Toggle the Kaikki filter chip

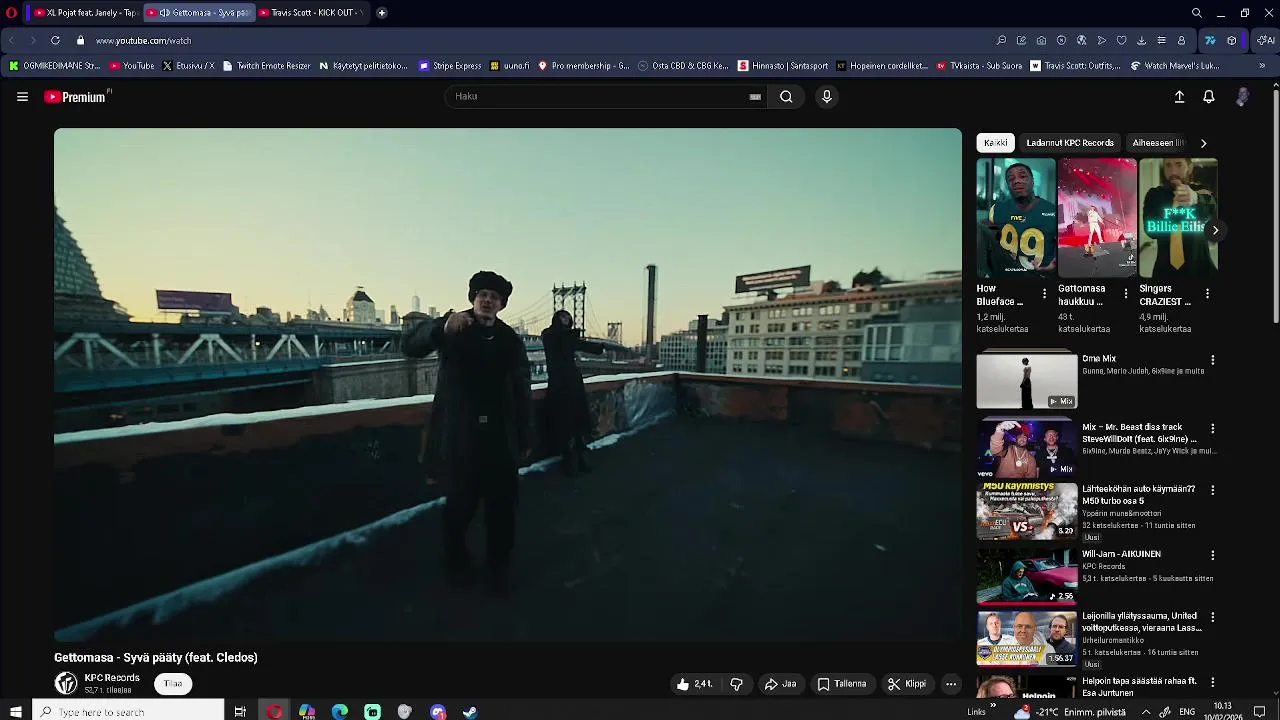pyautogui.click(x=996, y=143)
